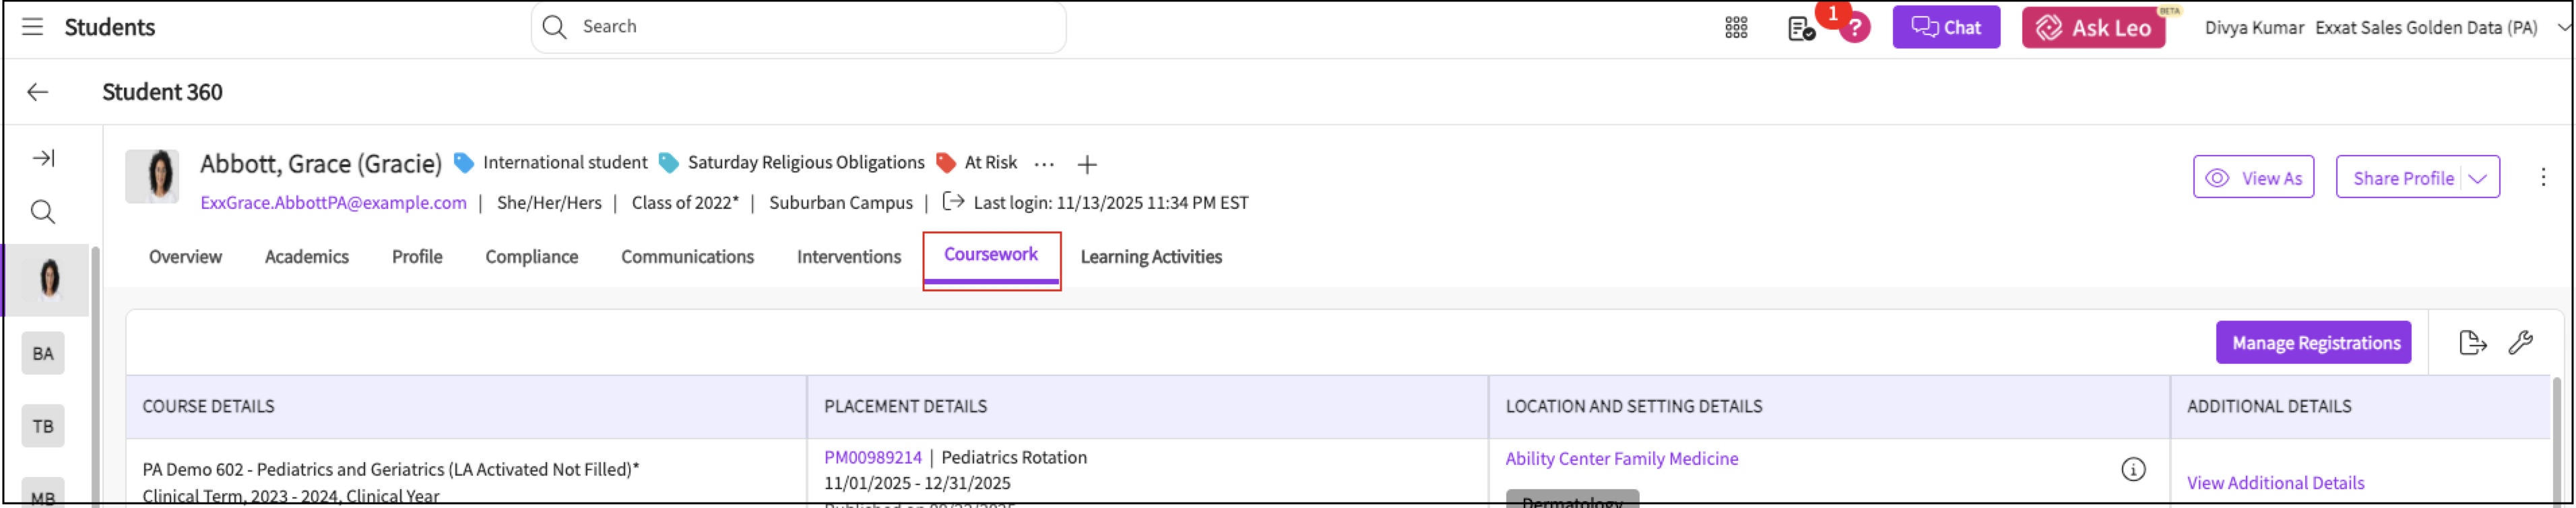The width and height of the screenshot is (2576, 508).
Task: Switch to the Academics tab
Action: click(306, 257)
